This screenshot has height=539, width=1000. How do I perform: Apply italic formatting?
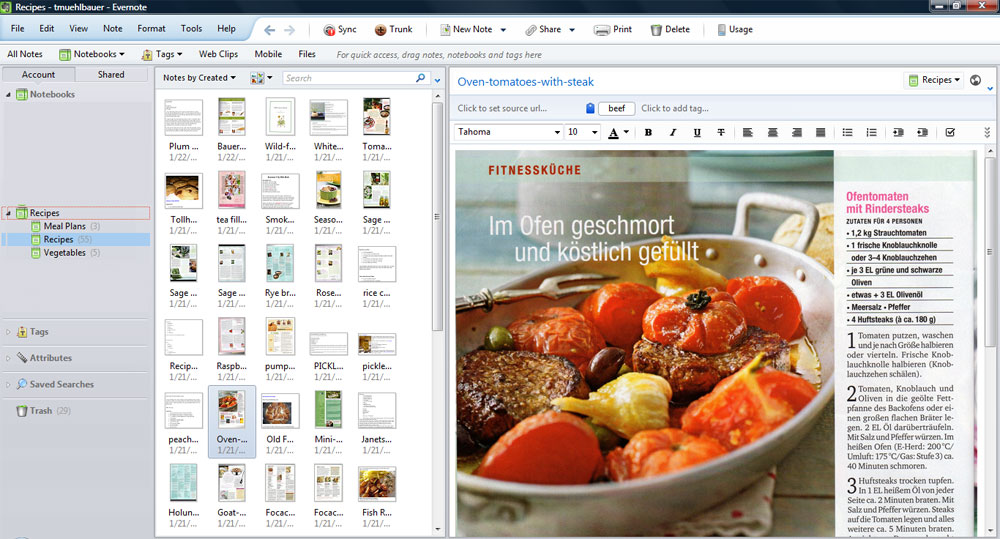(672, 132)
